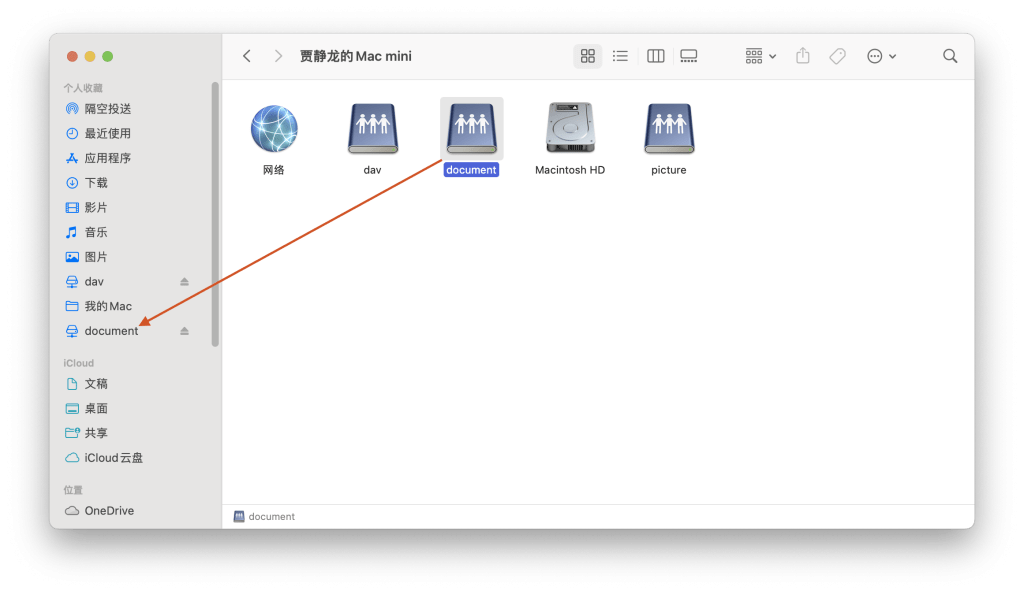Screen dimensions: 1024x594
Task: Click the window title 贾静龙的 Mac mini
Action: (x=356, y=57)
